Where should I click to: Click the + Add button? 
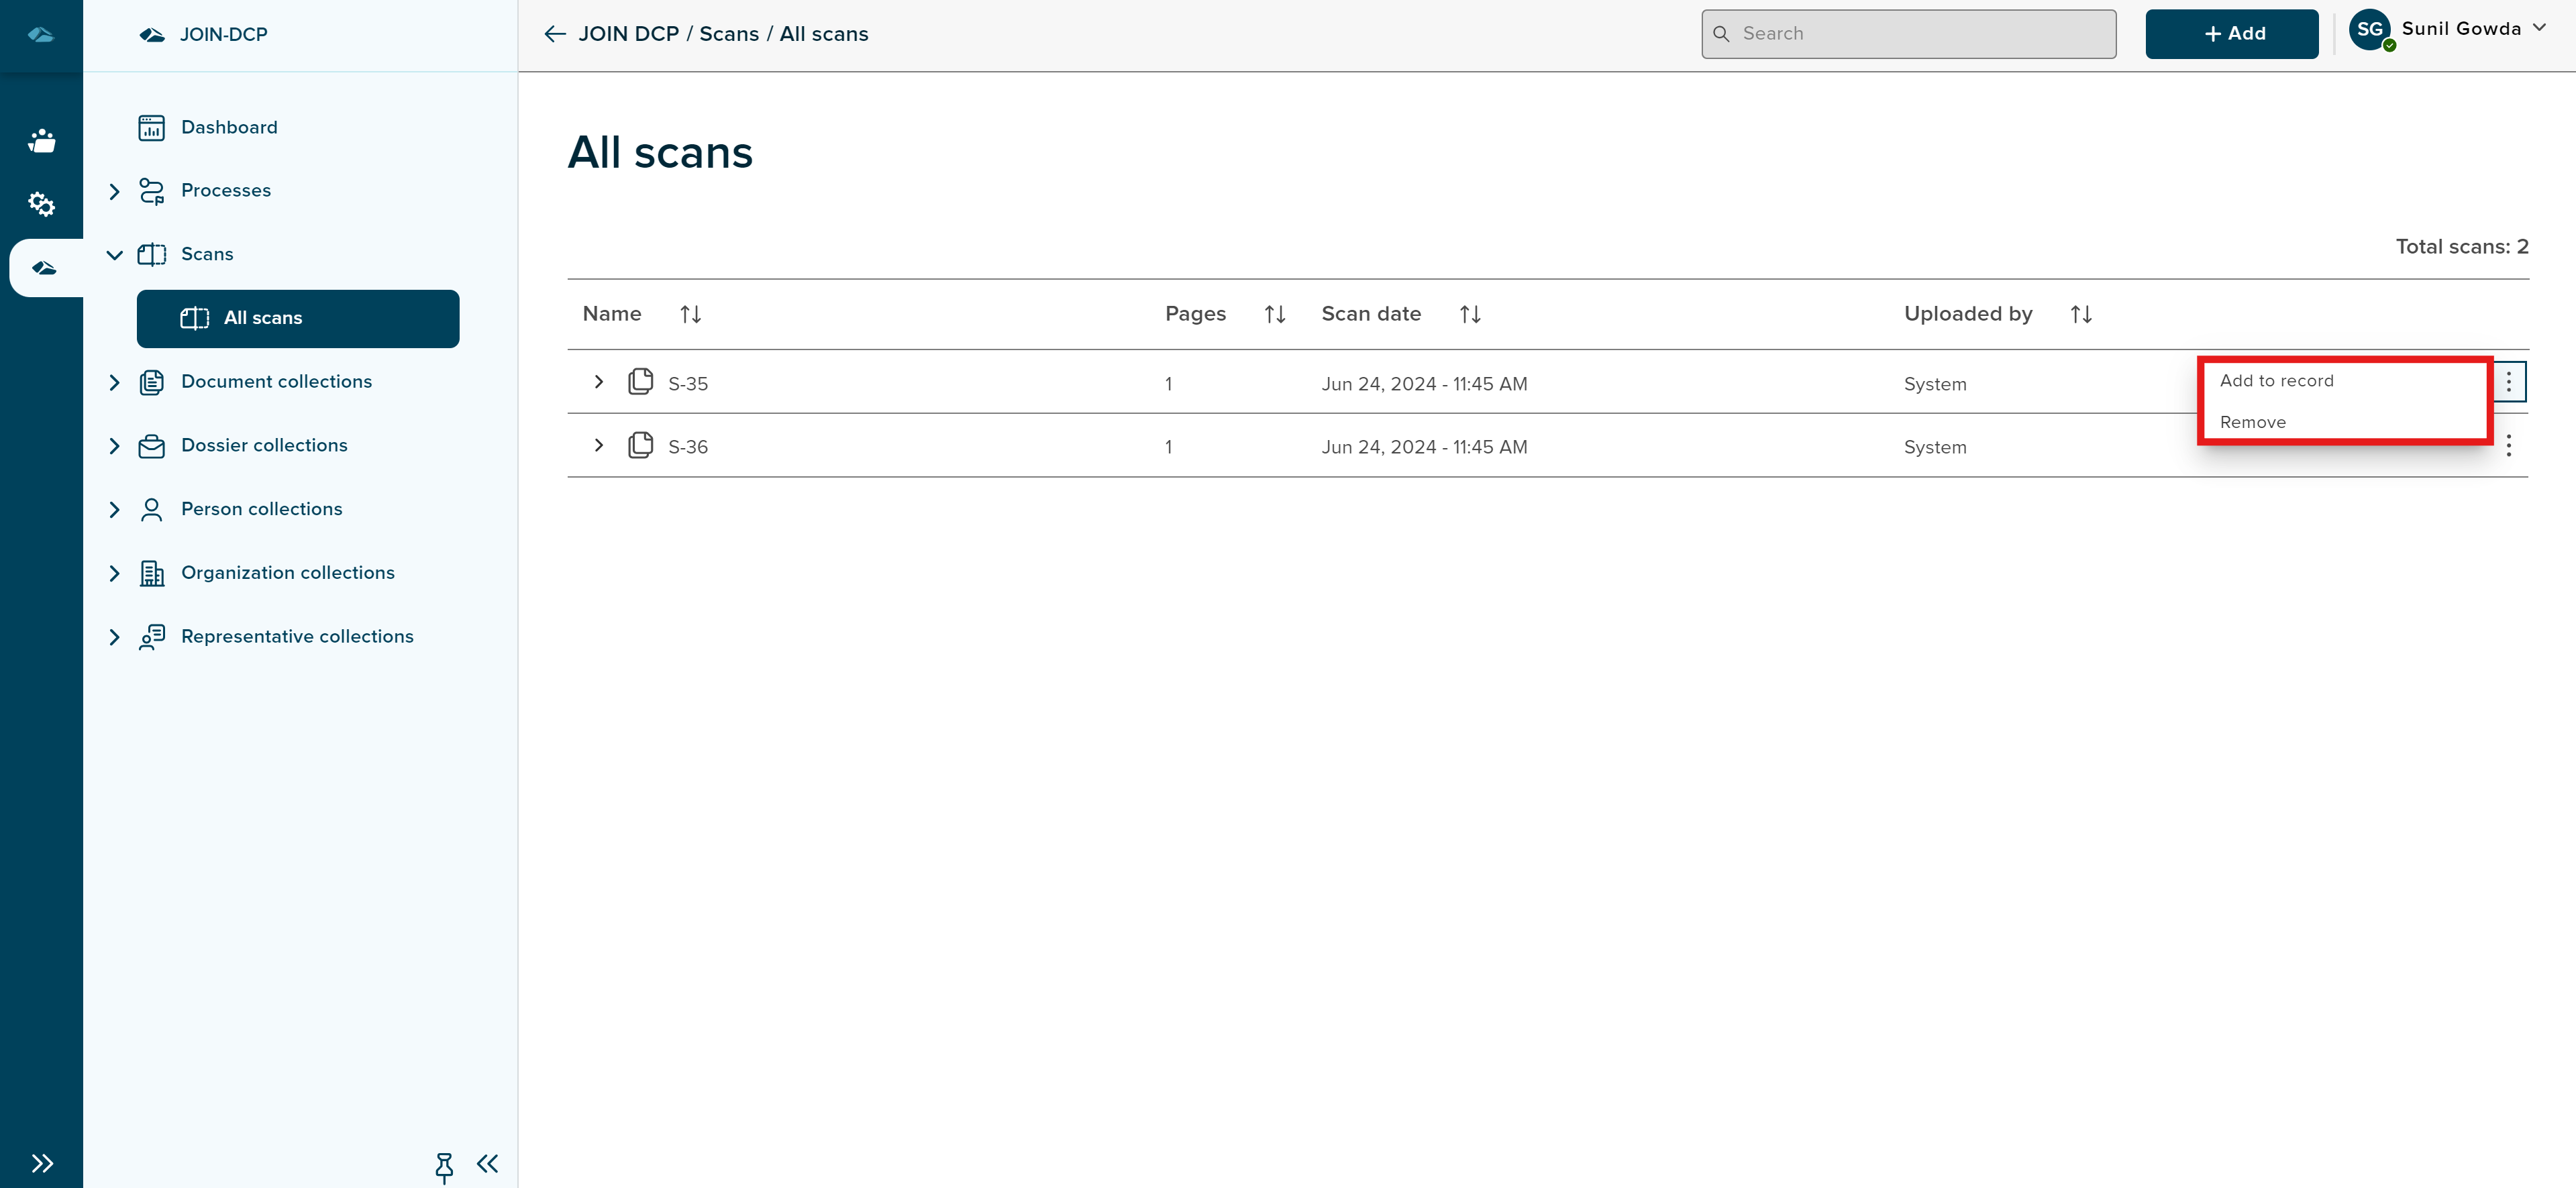2232,33
